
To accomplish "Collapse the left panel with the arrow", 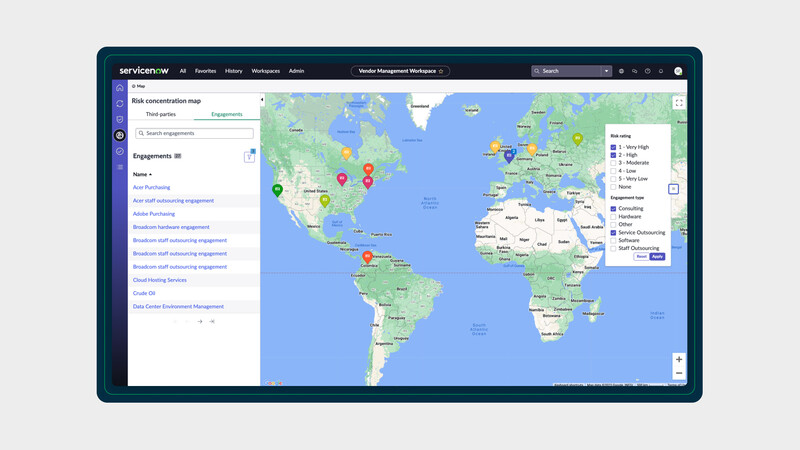I will coord(262,100).
